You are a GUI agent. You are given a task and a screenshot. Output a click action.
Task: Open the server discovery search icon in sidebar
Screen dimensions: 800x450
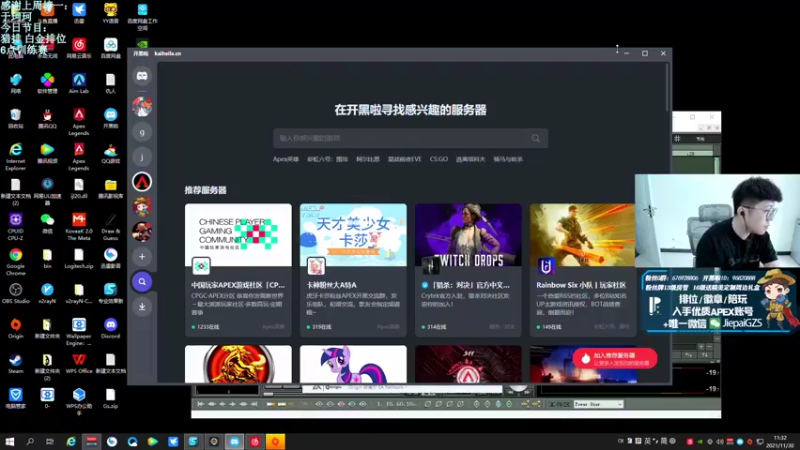[x=142, y=282]
